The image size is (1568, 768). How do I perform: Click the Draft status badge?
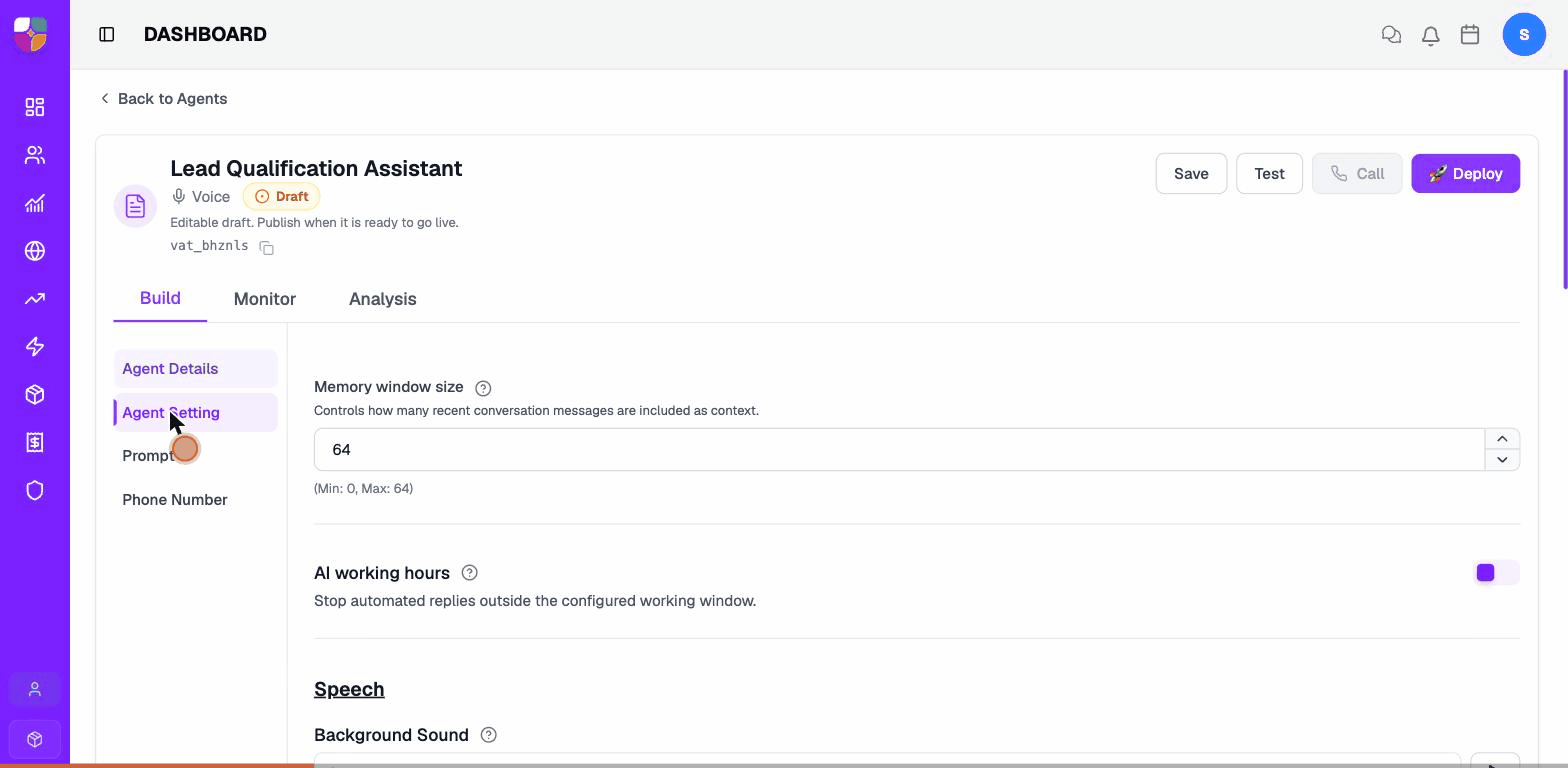281,197
